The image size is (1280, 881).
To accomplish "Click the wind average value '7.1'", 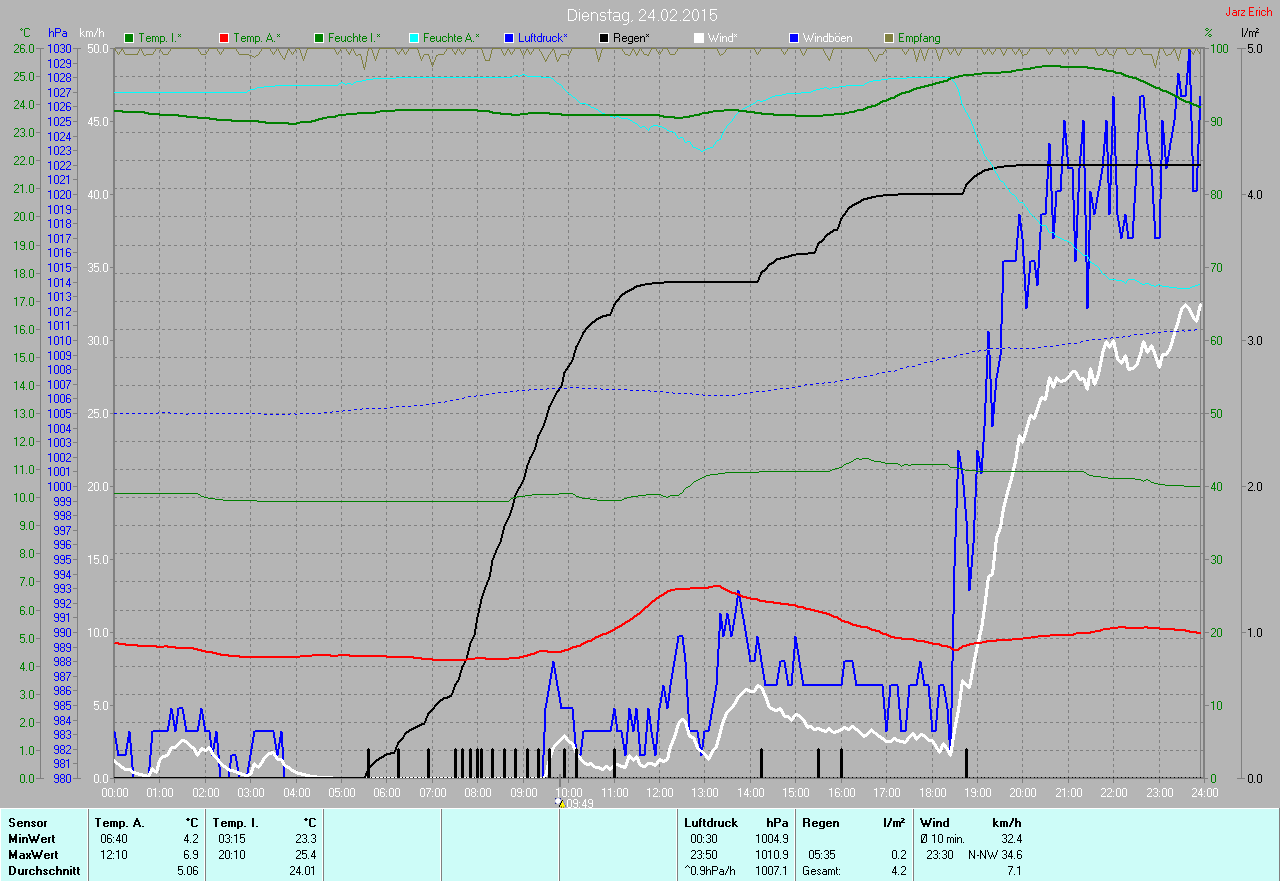I will pyautogui.click(x=1013, y=871).
